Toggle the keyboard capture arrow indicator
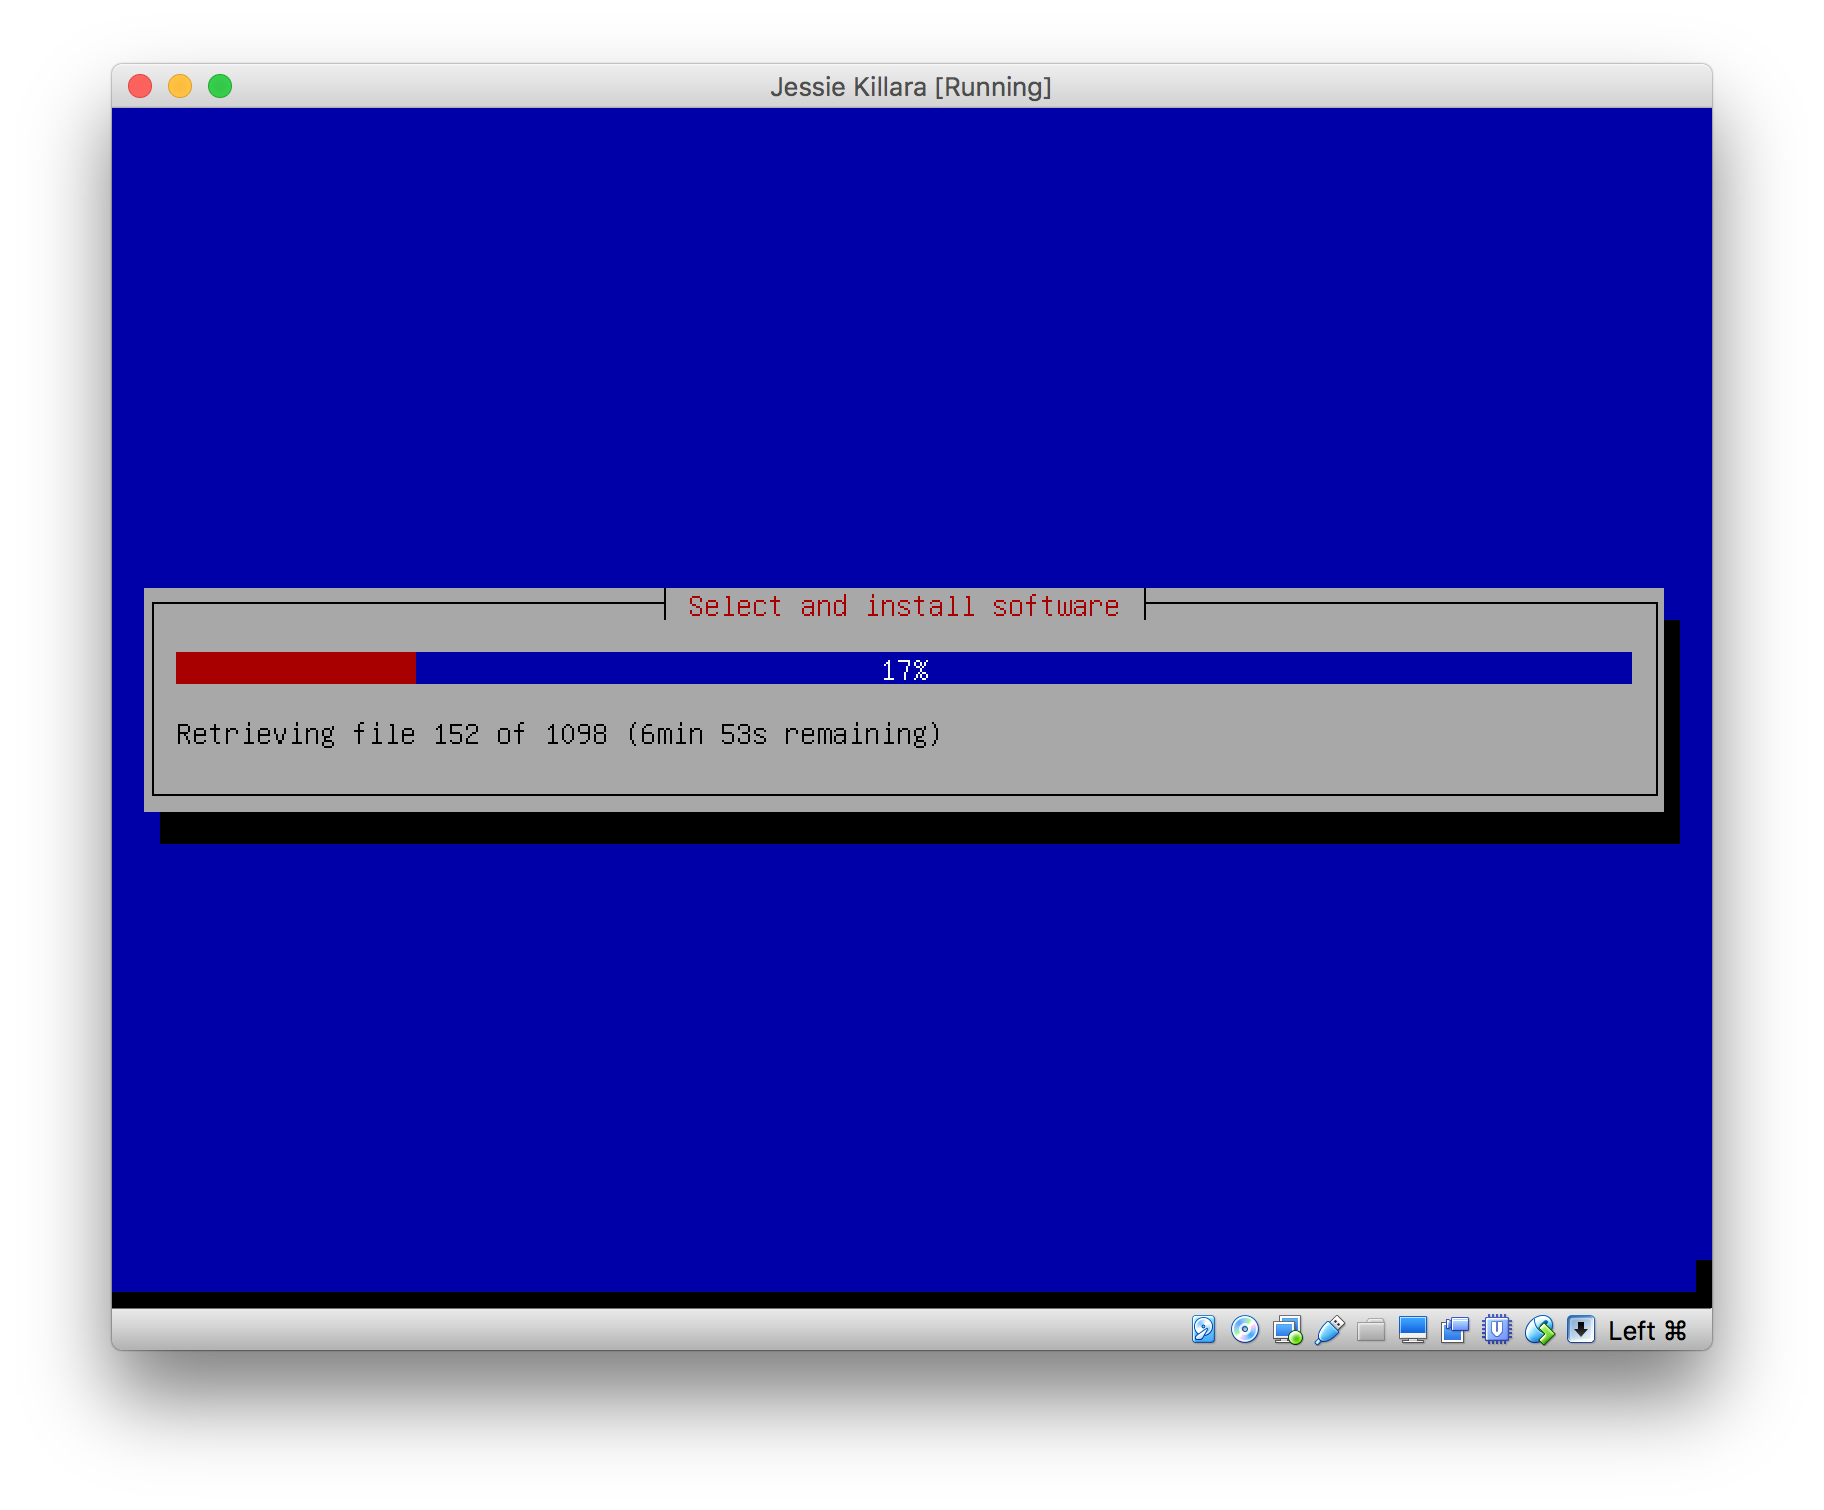1824x1510 pixels. pyautogui.click(x=1581, y=1330)
